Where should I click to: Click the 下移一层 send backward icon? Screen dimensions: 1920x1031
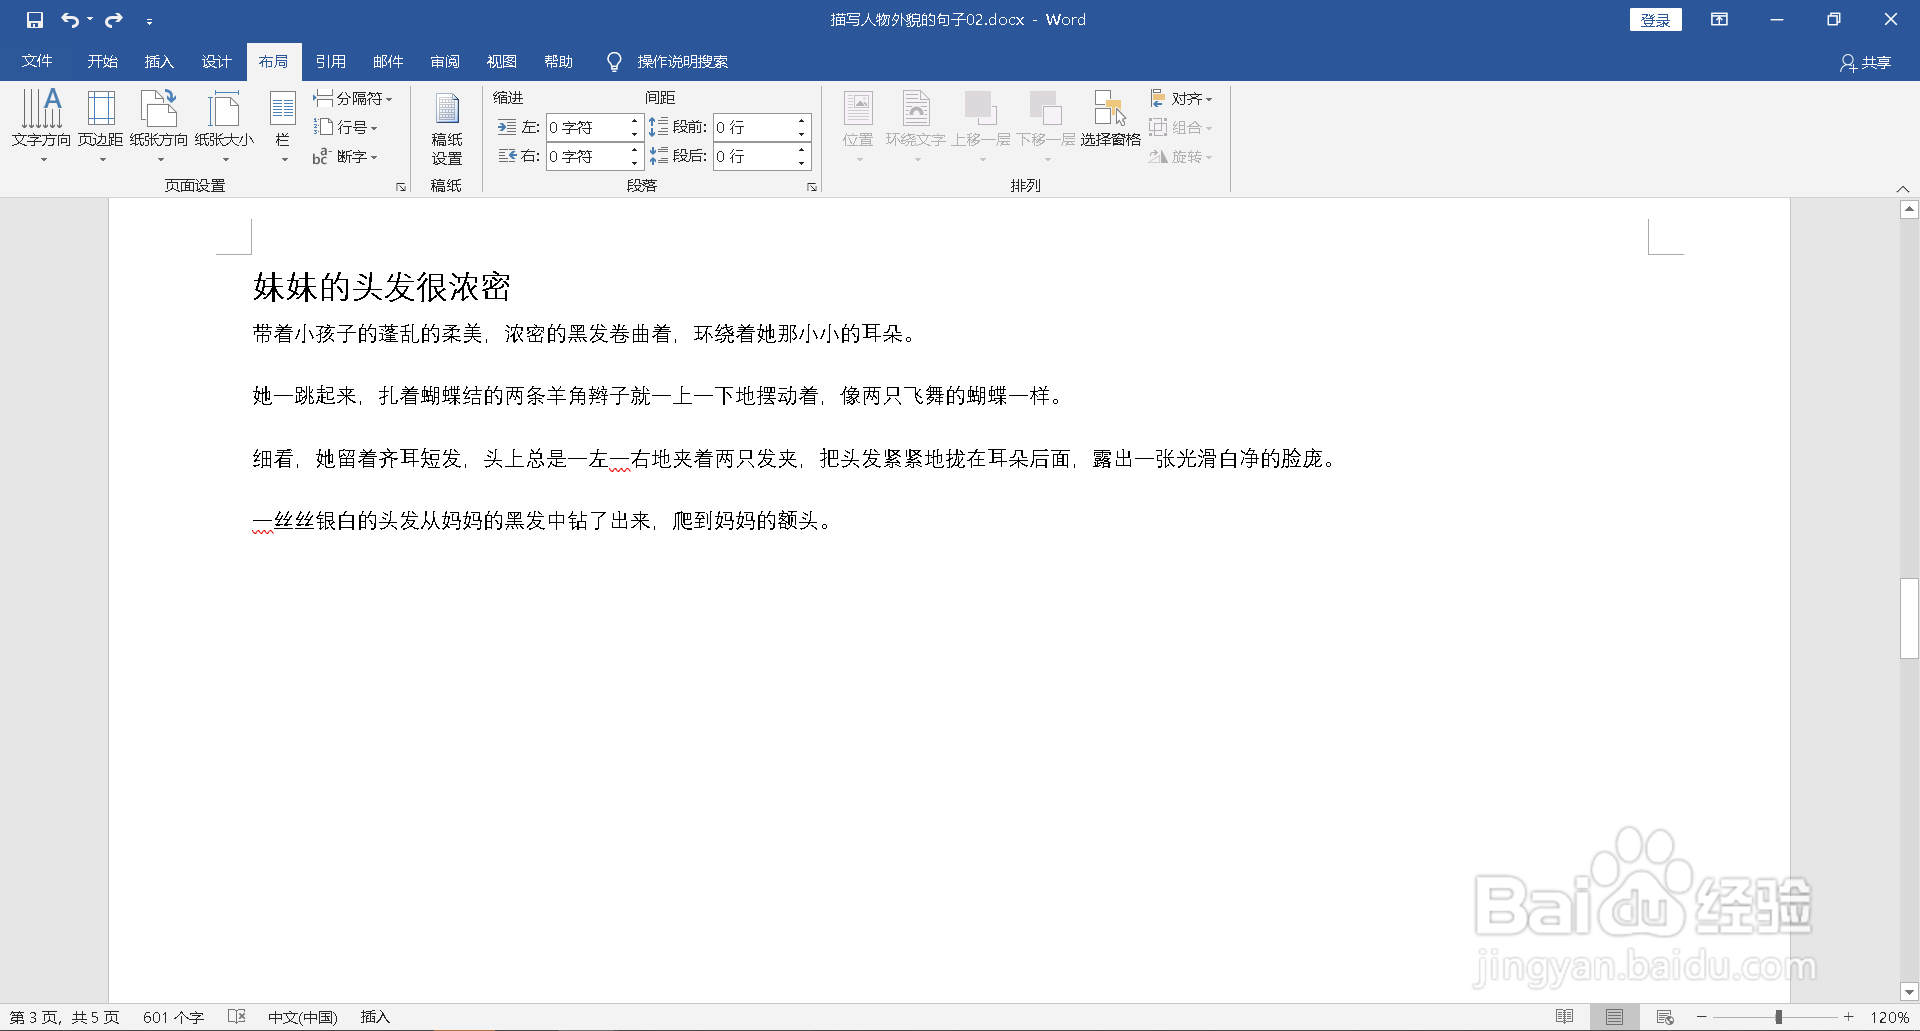tap(1046, 108)
